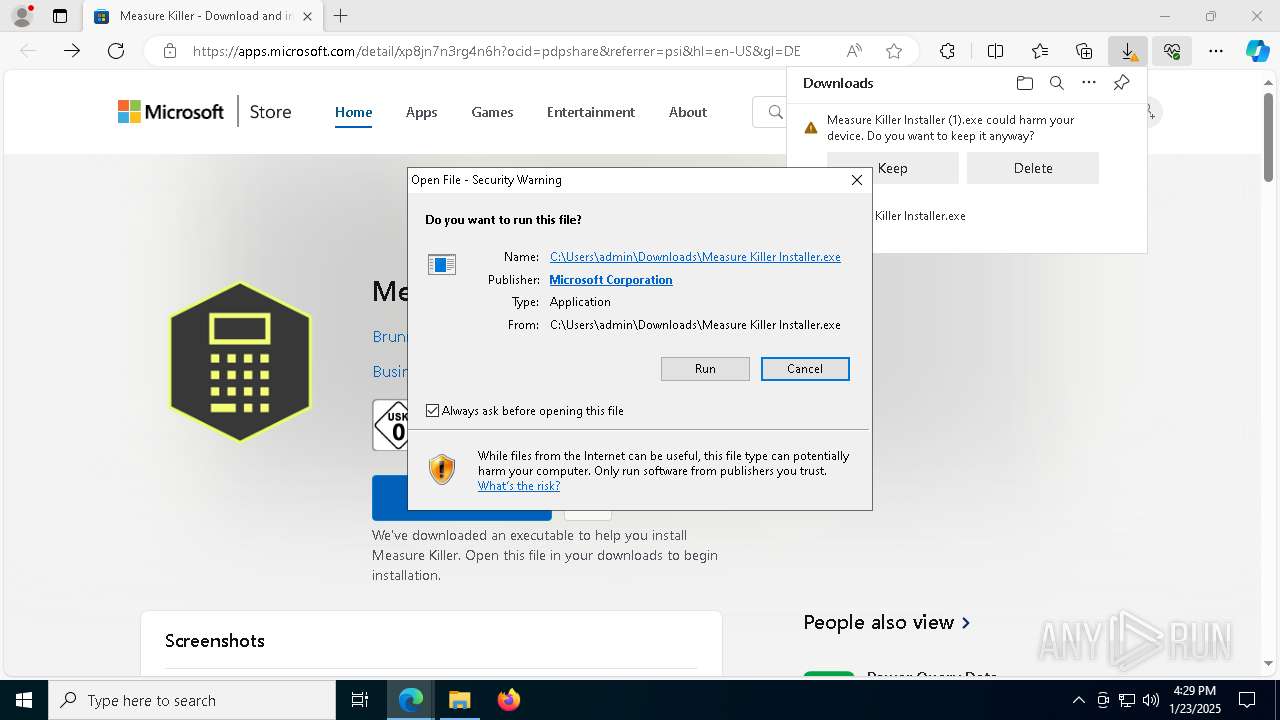Open File Explorer from the taskbar
The height and width of the screenshot is (720, 1280).
coord(459,700)
